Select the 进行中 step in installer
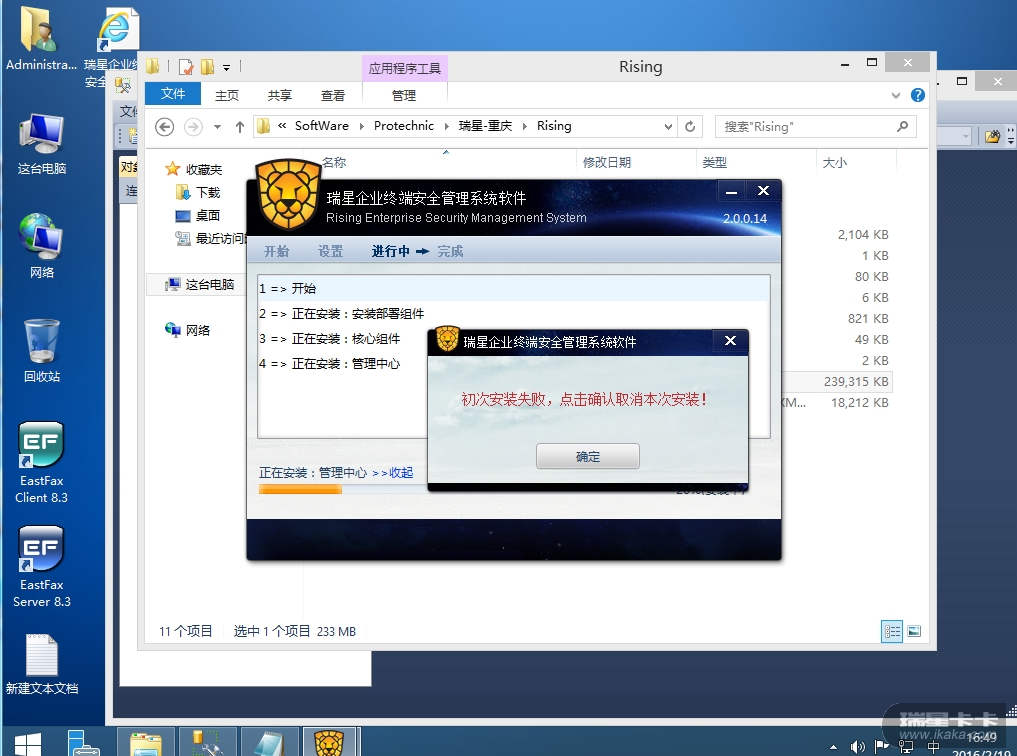Screen dimensions: 1017x756 point(390,251)
